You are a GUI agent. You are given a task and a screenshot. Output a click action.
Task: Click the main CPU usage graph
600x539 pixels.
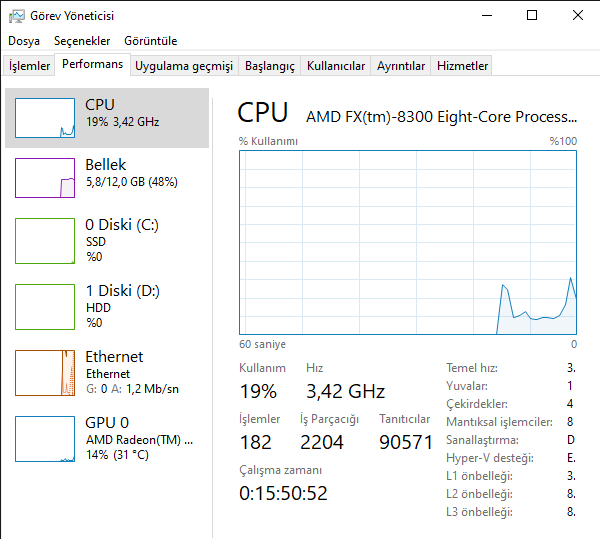pos(408,243)
